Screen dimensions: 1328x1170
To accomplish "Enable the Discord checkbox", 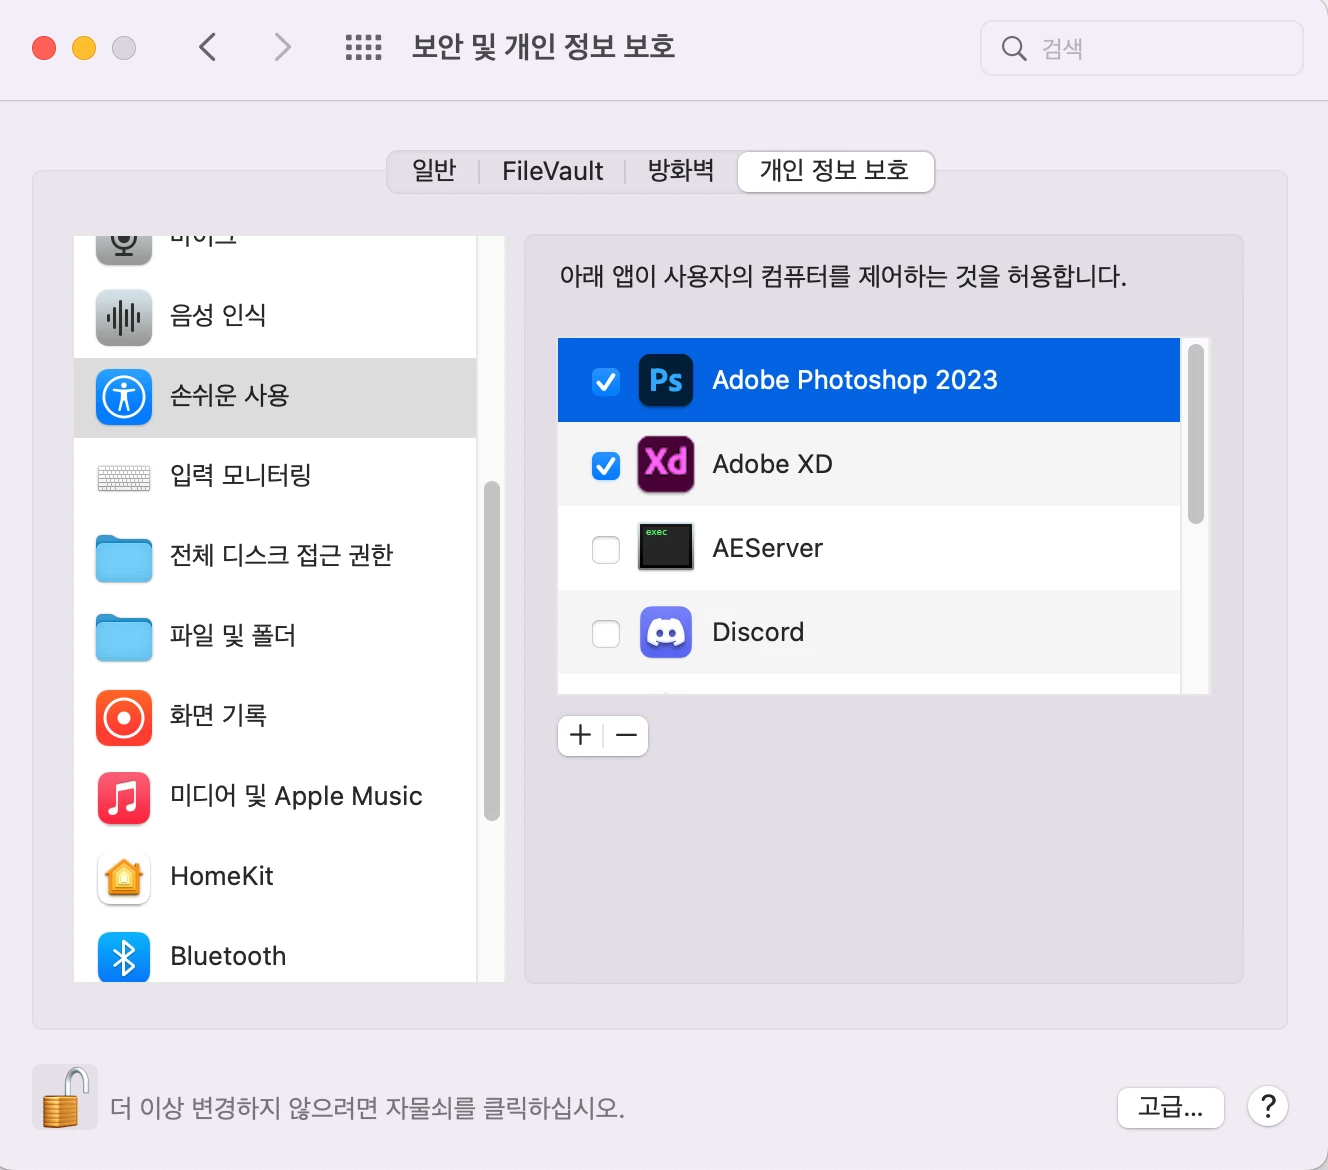I will (606, 633).
